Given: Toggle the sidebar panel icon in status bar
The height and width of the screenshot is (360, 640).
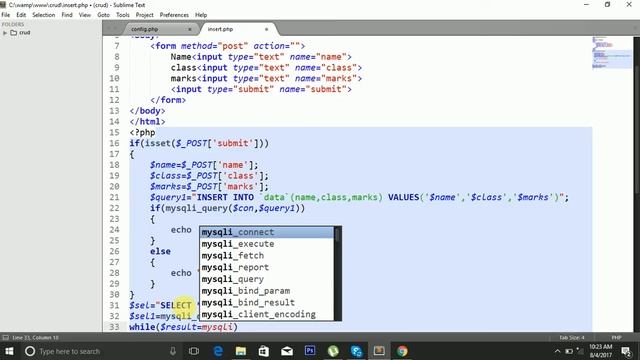Looking at the screenshot, I should (x=5, y=338).
